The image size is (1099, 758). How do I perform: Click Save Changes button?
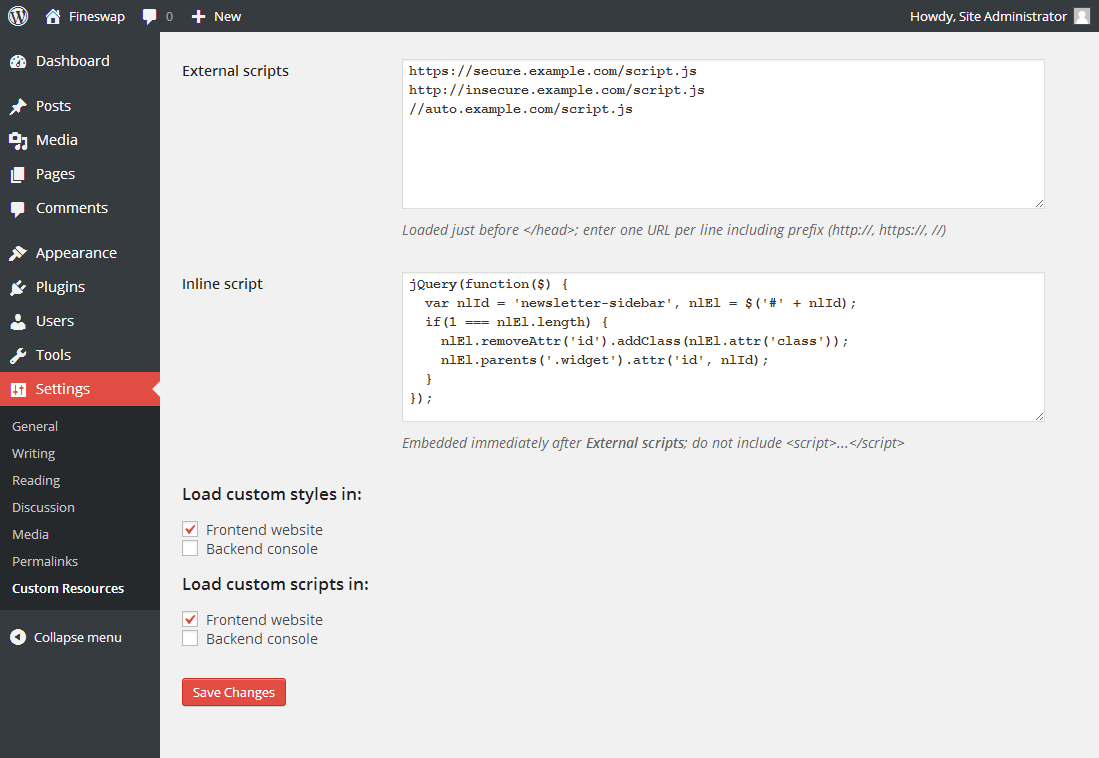pyautogui.click(x=234, y=692)
